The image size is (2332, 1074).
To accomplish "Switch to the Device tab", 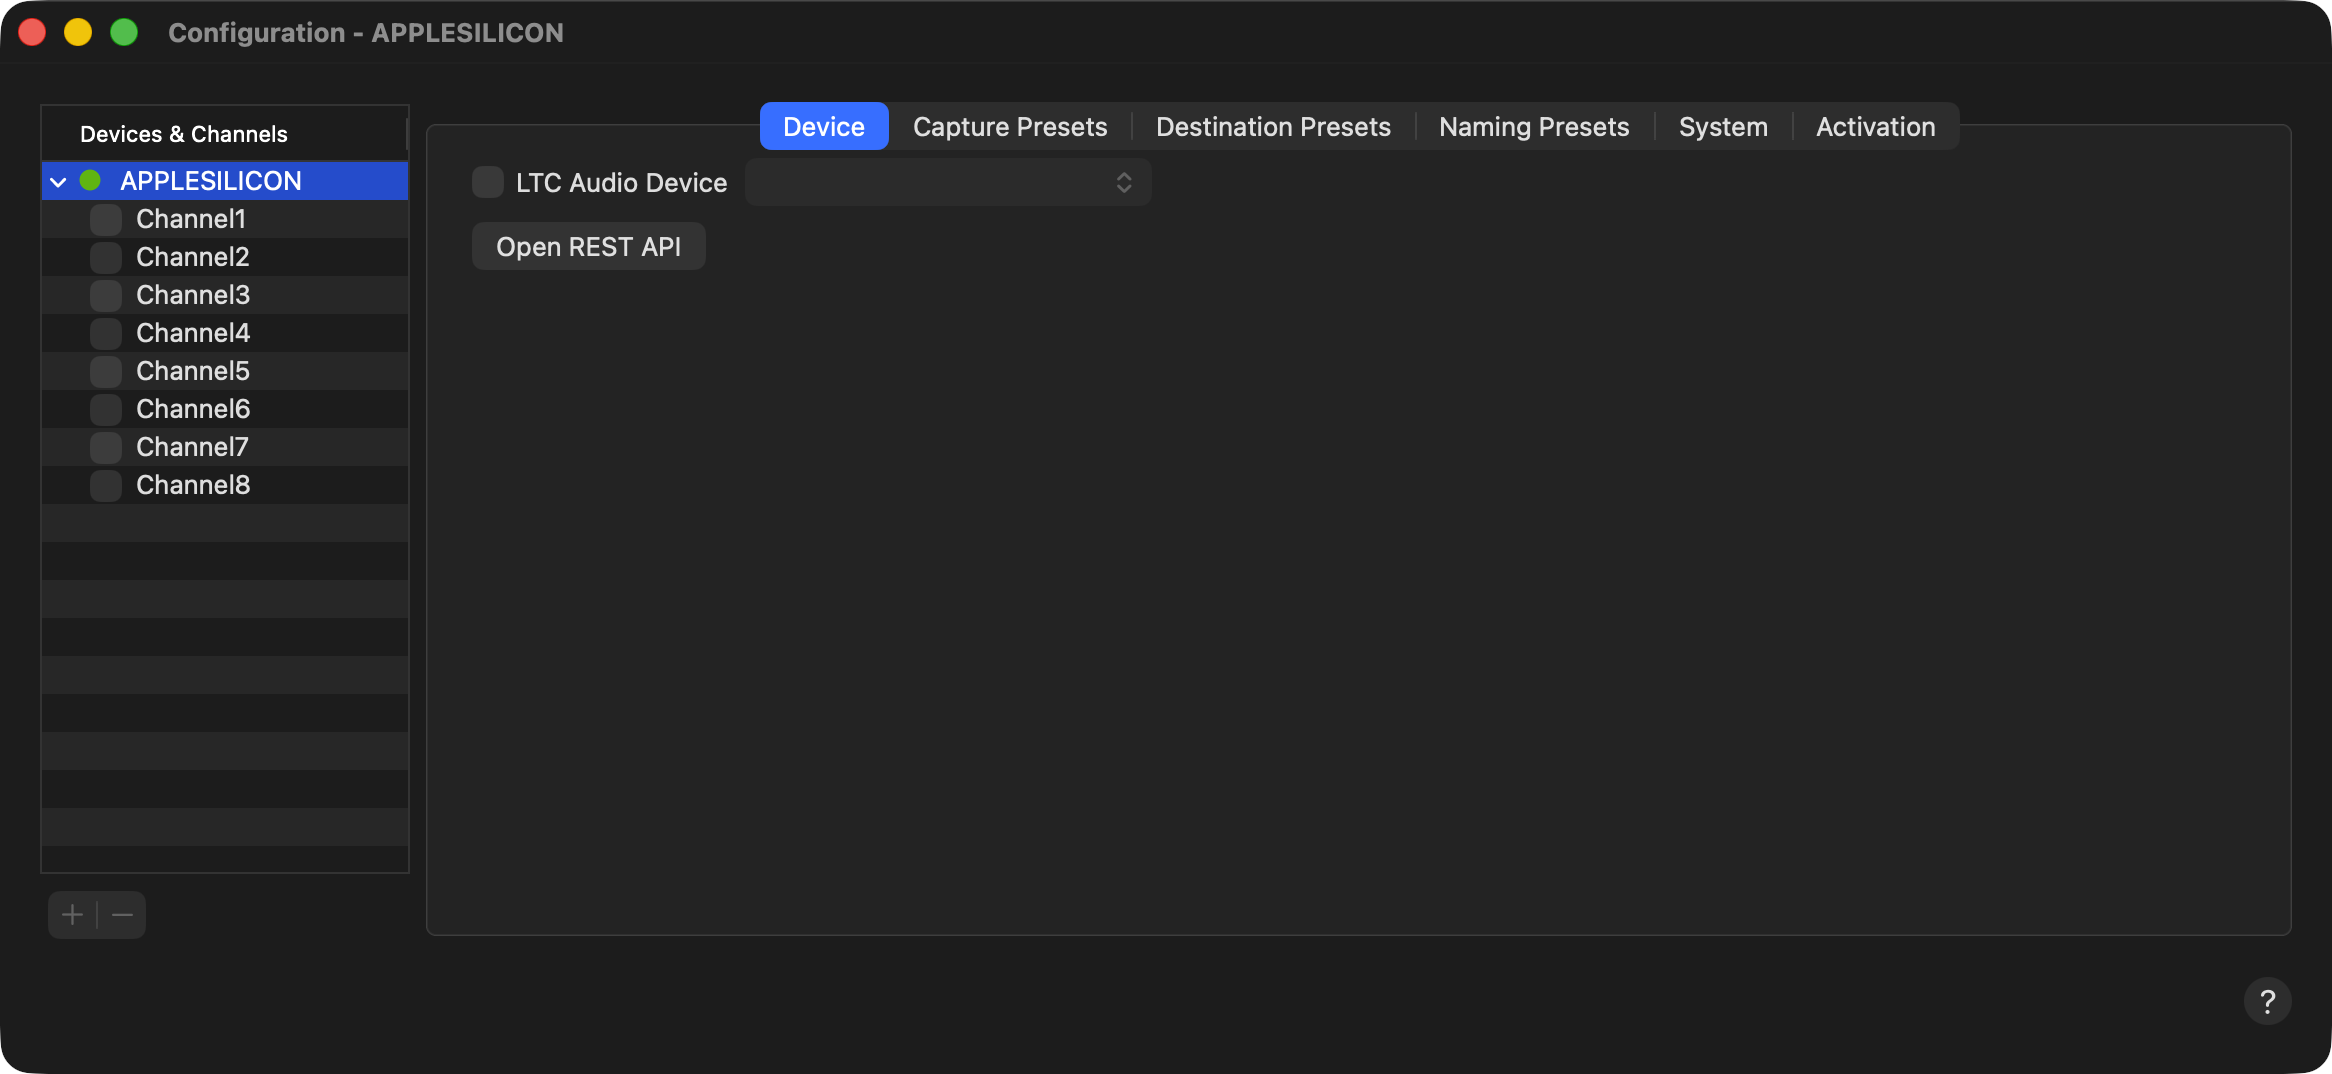I will (824, 126).
